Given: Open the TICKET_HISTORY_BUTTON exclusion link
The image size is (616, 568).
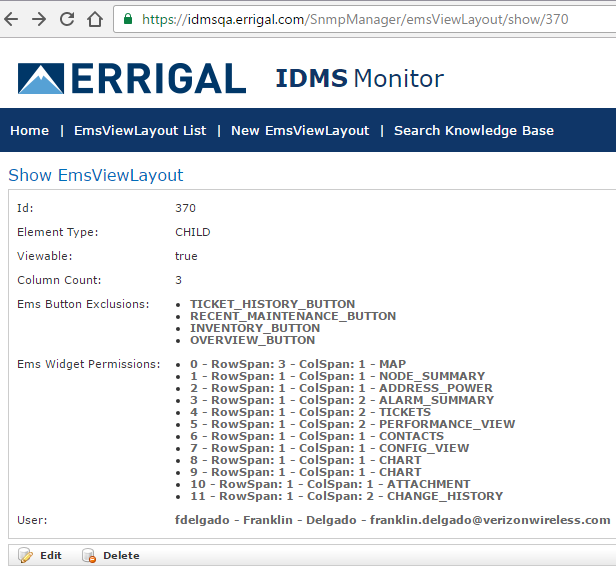Looking at the screenshot, I should click(x=272, y=304).
